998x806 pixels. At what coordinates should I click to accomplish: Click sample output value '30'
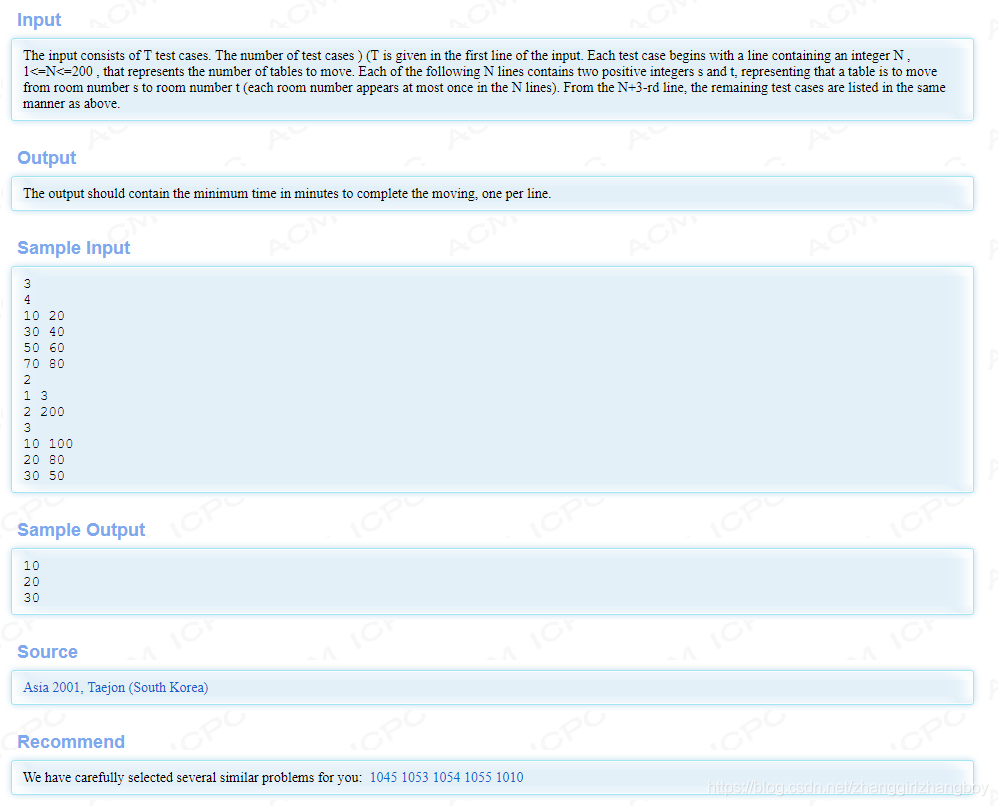31,598
